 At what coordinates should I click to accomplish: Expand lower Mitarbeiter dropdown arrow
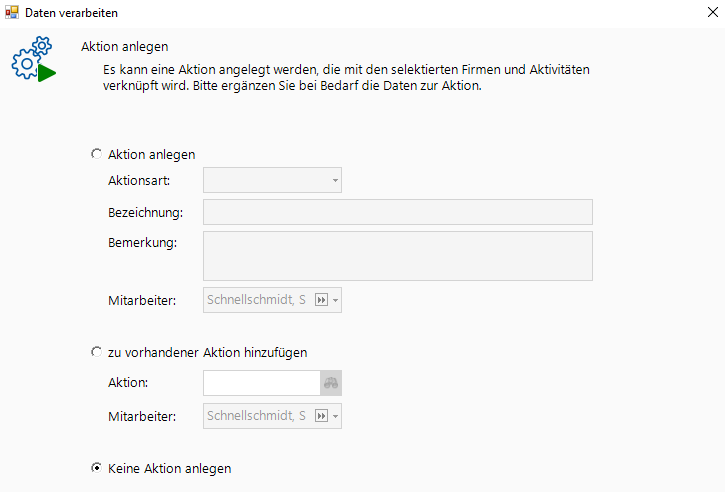click(336, 416)
